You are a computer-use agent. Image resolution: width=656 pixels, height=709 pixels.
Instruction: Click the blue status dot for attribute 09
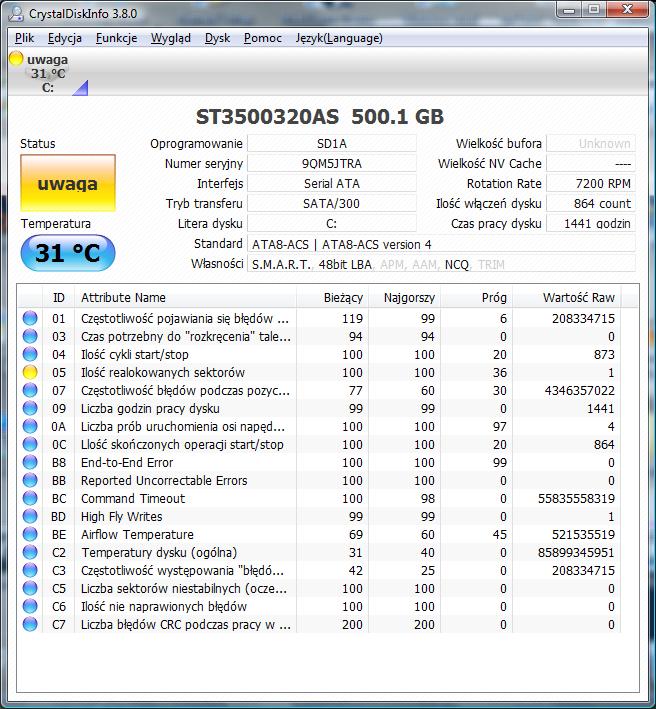[x=30, y=408]
